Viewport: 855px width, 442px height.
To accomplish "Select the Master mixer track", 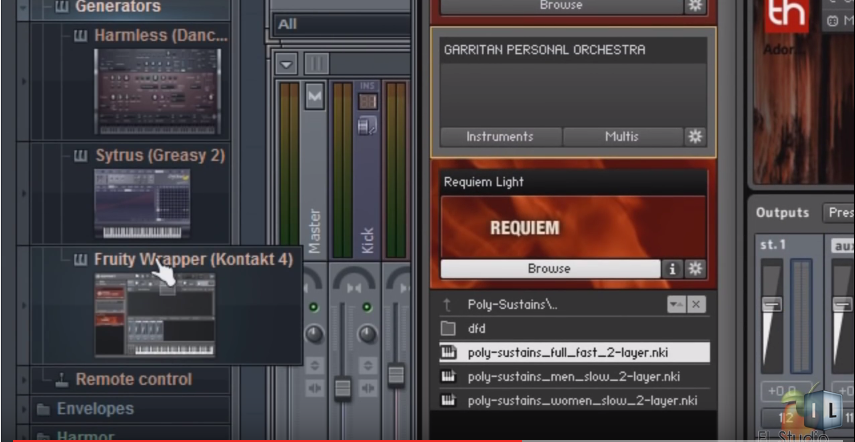I will point(315,231).
